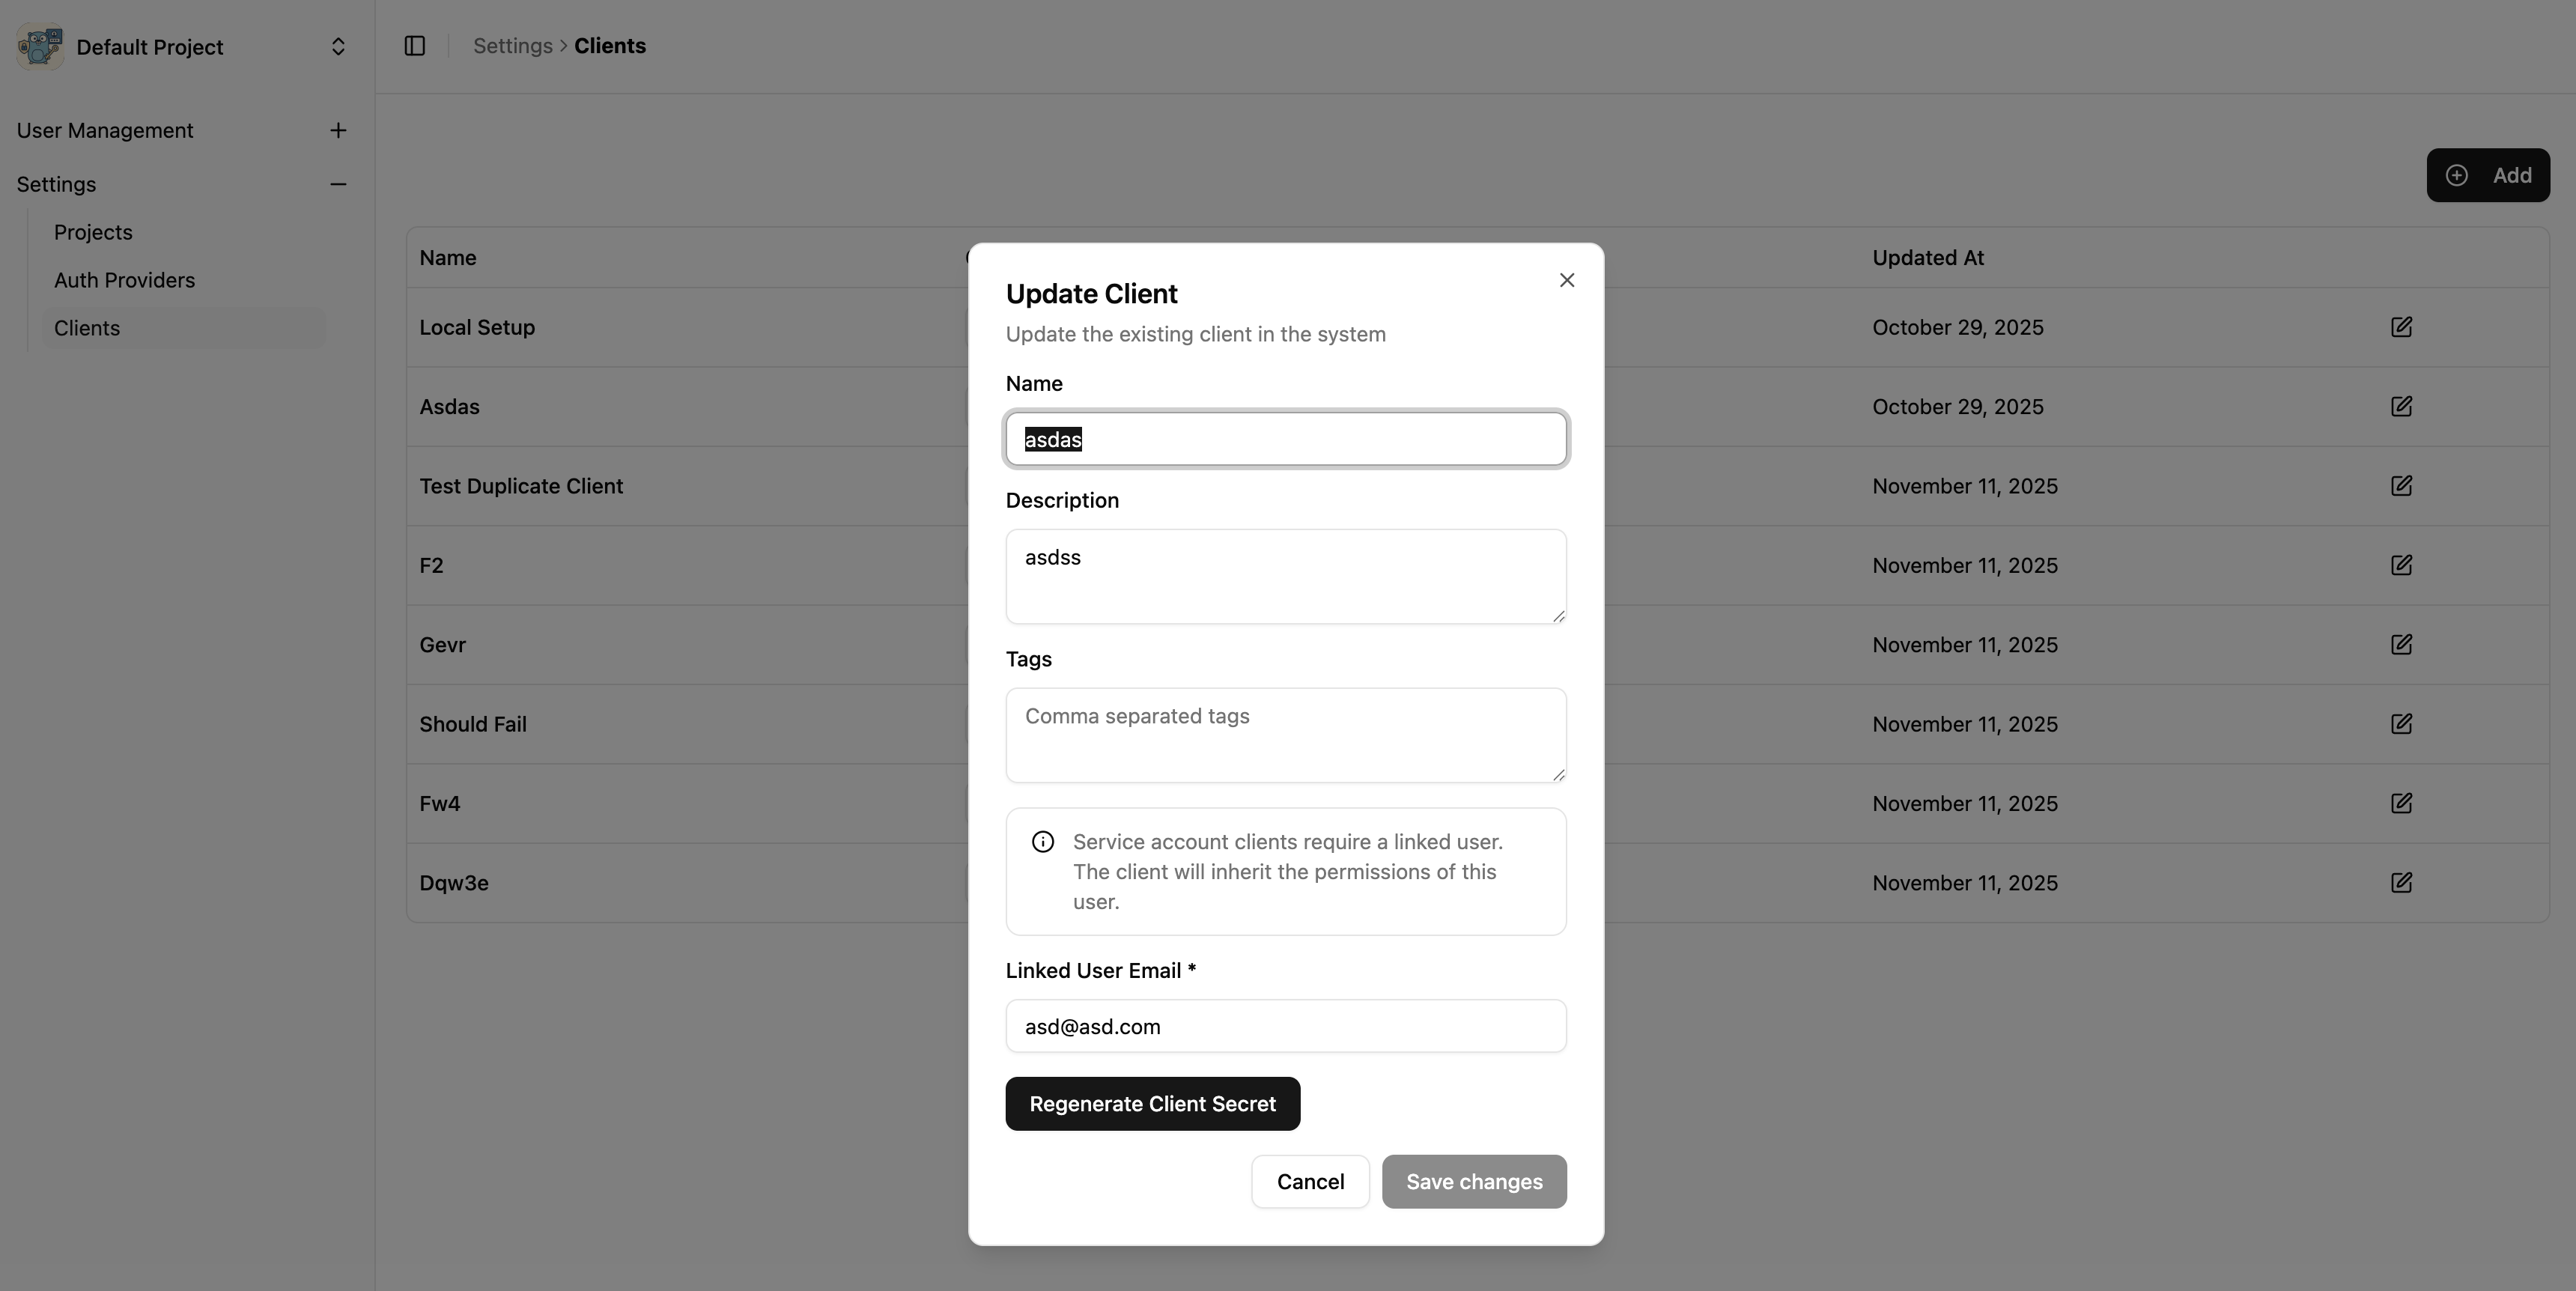
Task: Select Projects in the sidebar
Action: [x=92, y=231]
